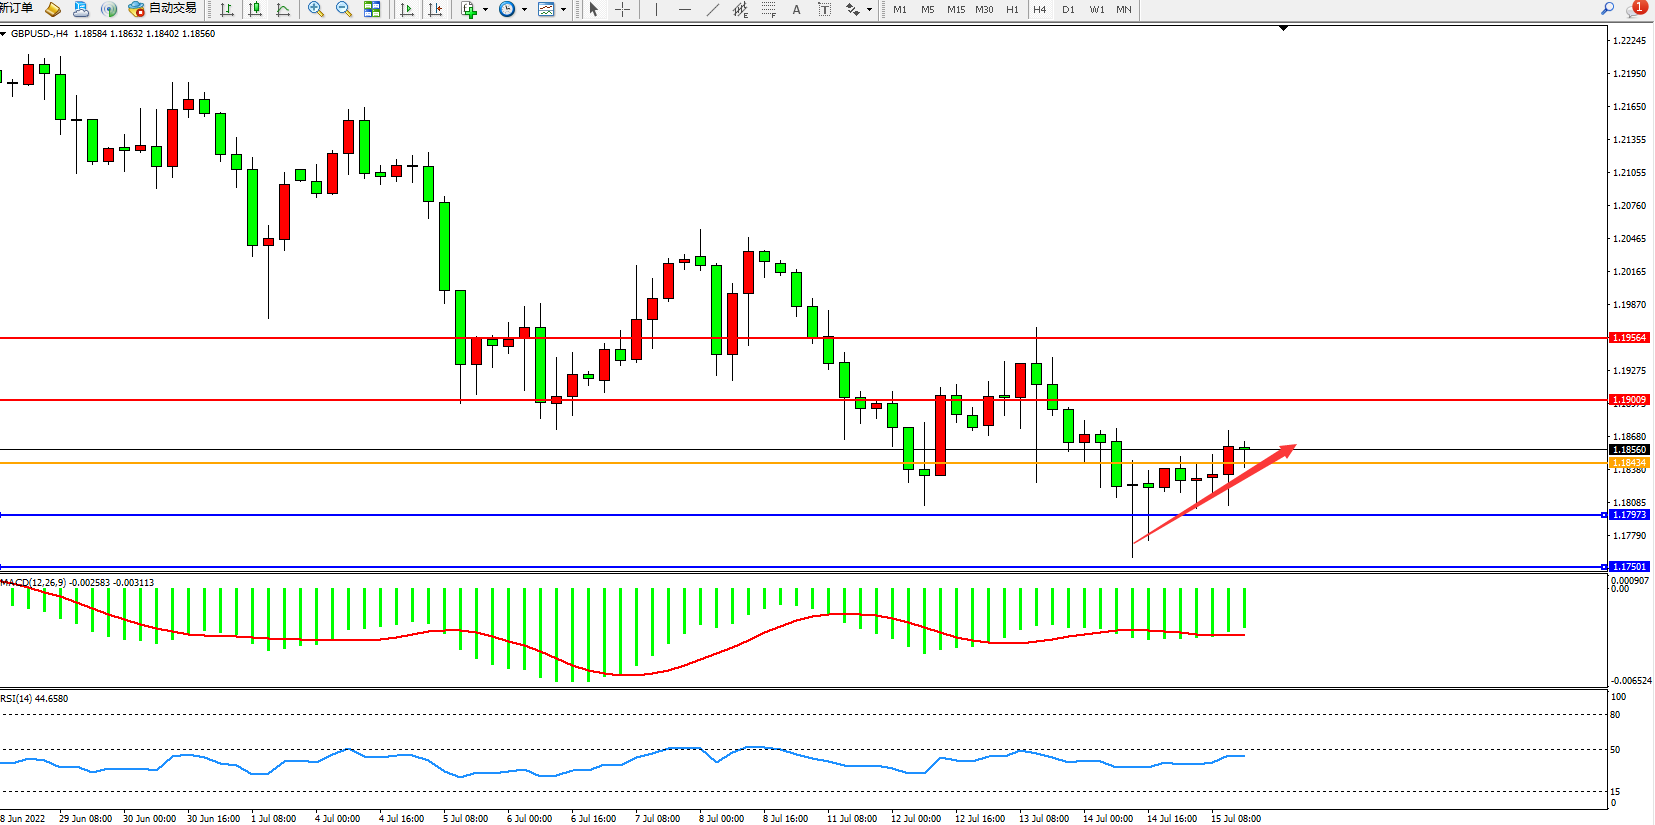Viewport: 1655px width, 825px height.
Task: Toggle auto trading button
Action: [162, 9]
